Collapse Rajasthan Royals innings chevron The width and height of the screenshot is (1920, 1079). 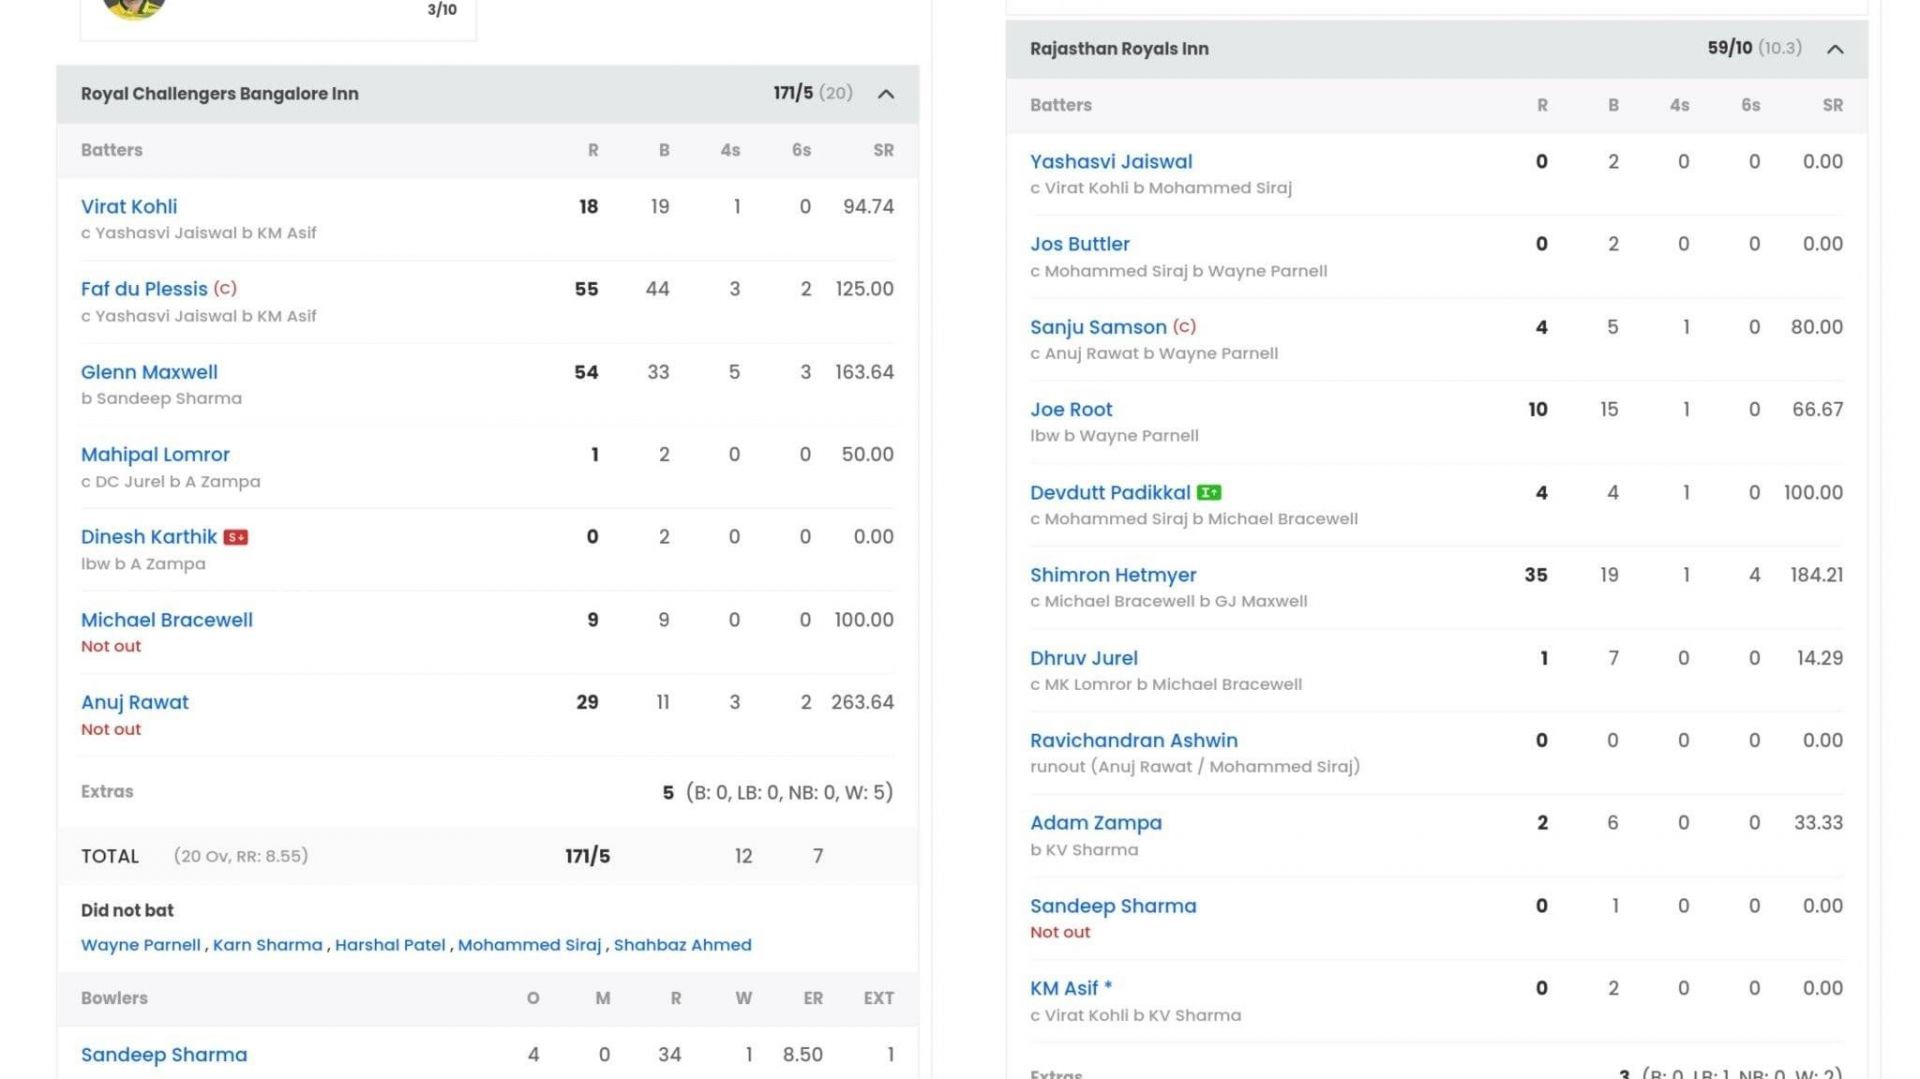point(1835,49)
